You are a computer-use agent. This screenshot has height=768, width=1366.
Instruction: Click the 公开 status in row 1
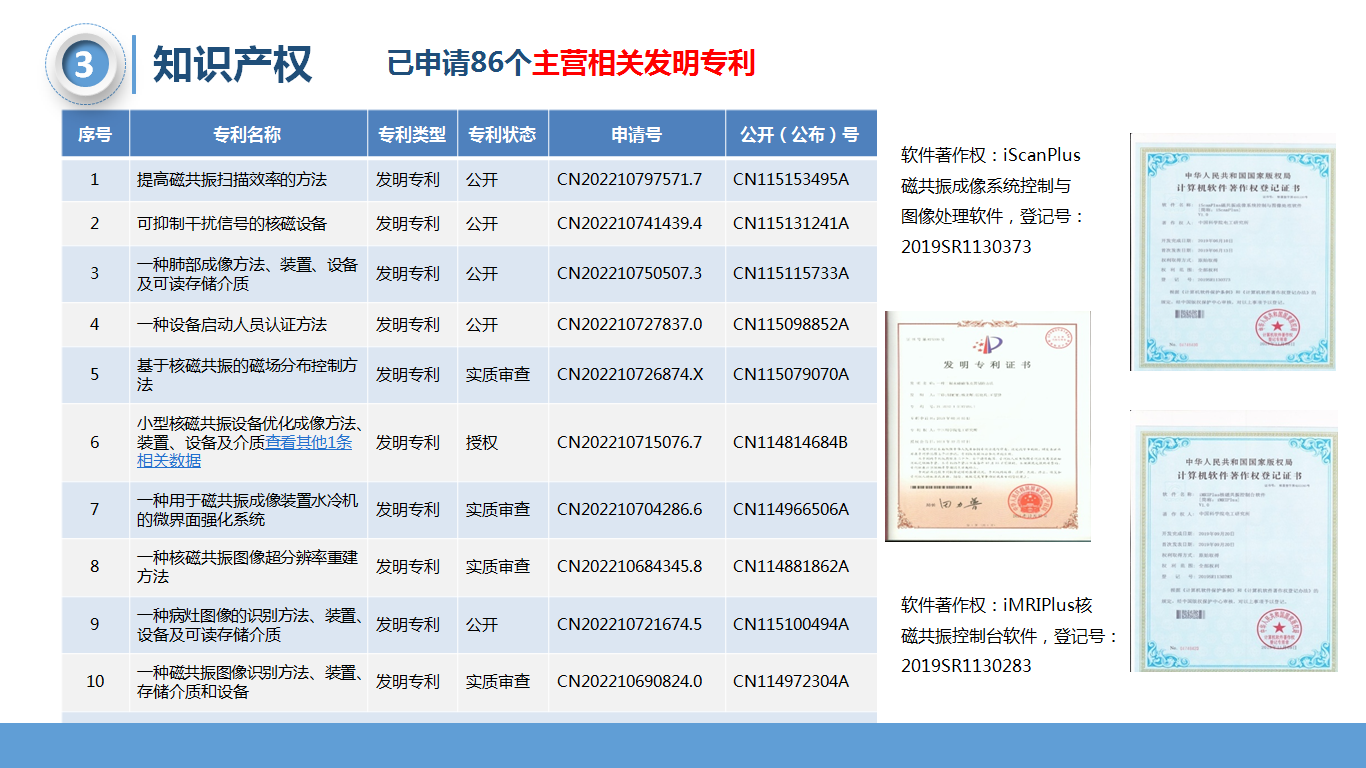(x=482, y=180)
